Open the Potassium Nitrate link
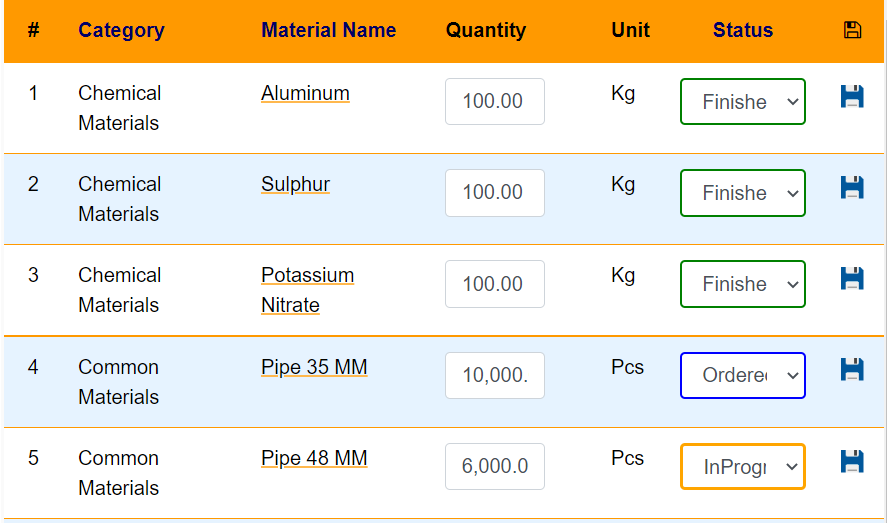Screen dimensions: 887x523 pyautogui.click(x=307, y=290)
